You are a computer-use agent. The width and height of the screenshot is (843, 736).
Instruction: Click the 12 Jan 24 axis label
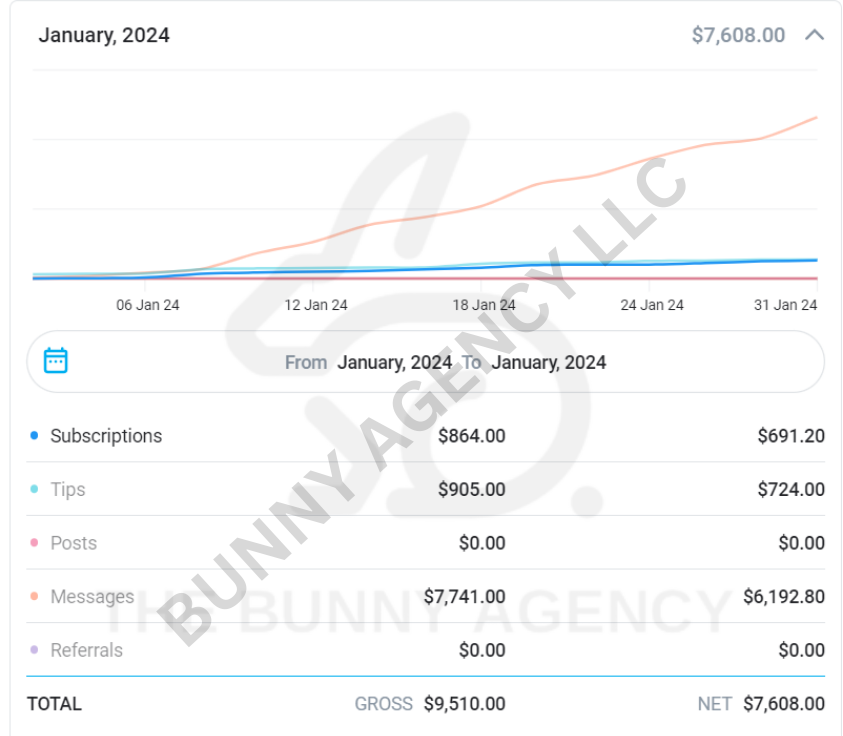pyautogui.click(x=316, y=305)
